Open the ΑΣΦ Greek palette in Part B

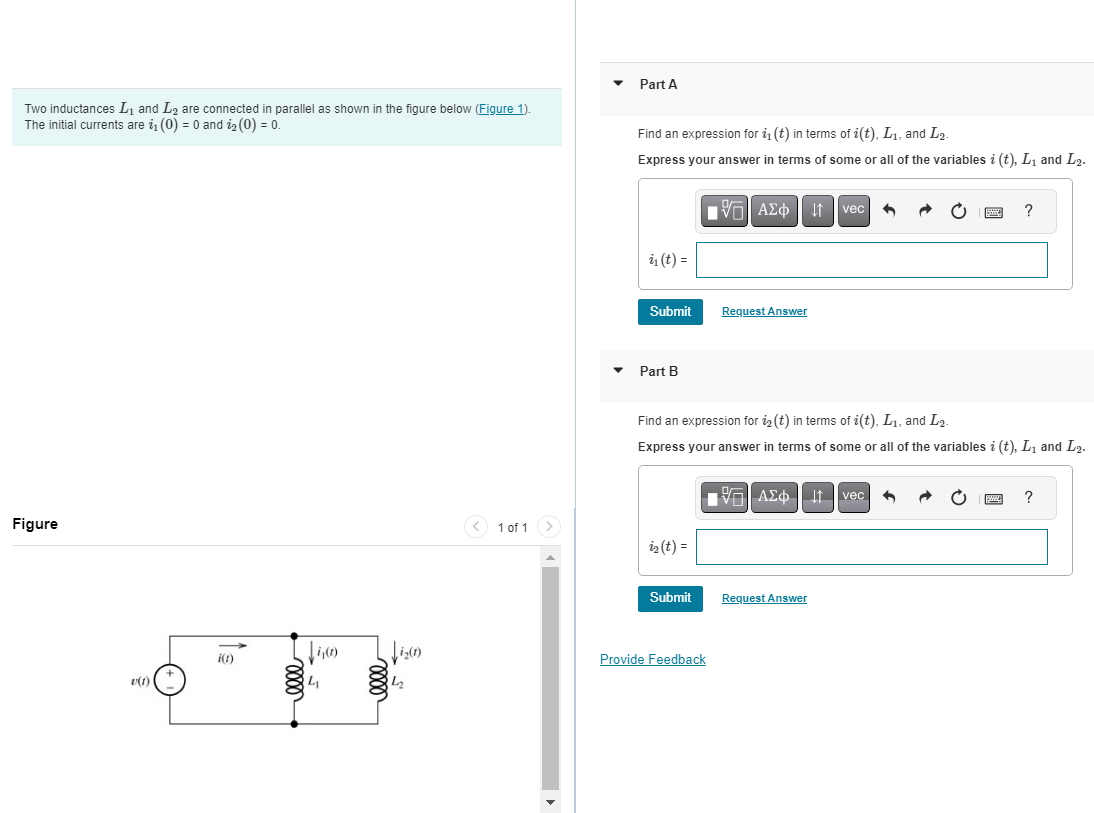(x=773, y=497)
